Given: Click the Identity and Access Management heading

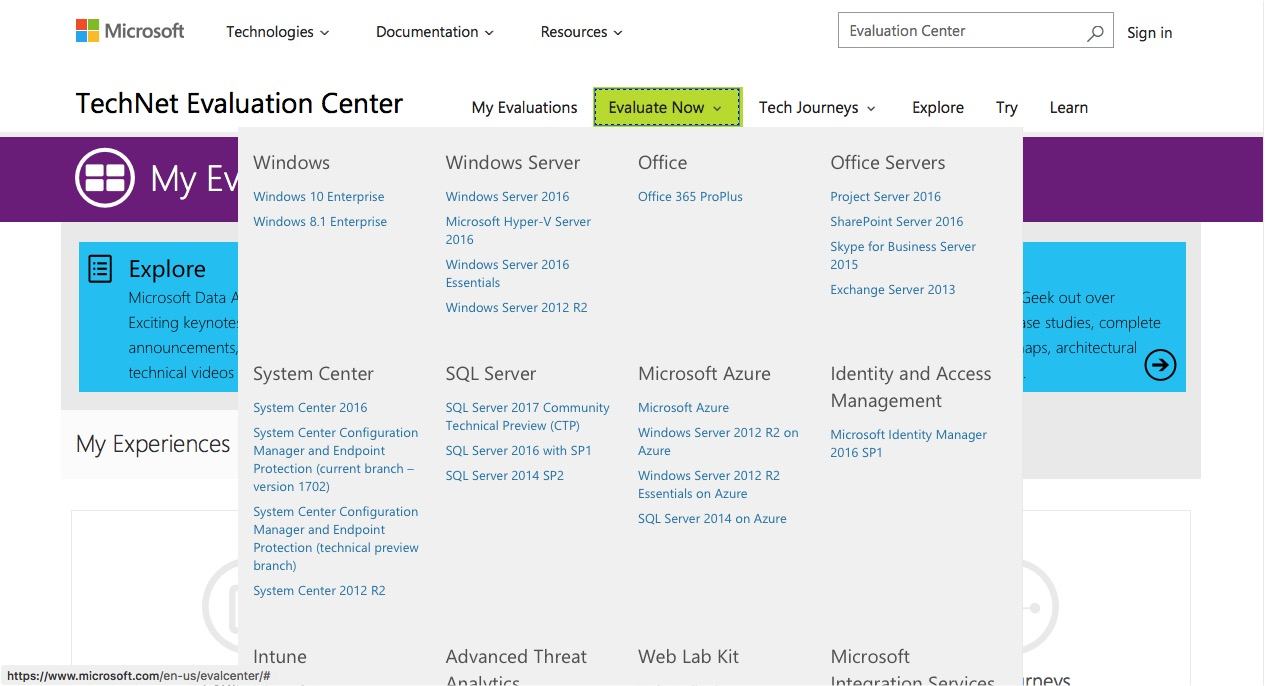Looking at the screenshot, I should click(911, 388).
